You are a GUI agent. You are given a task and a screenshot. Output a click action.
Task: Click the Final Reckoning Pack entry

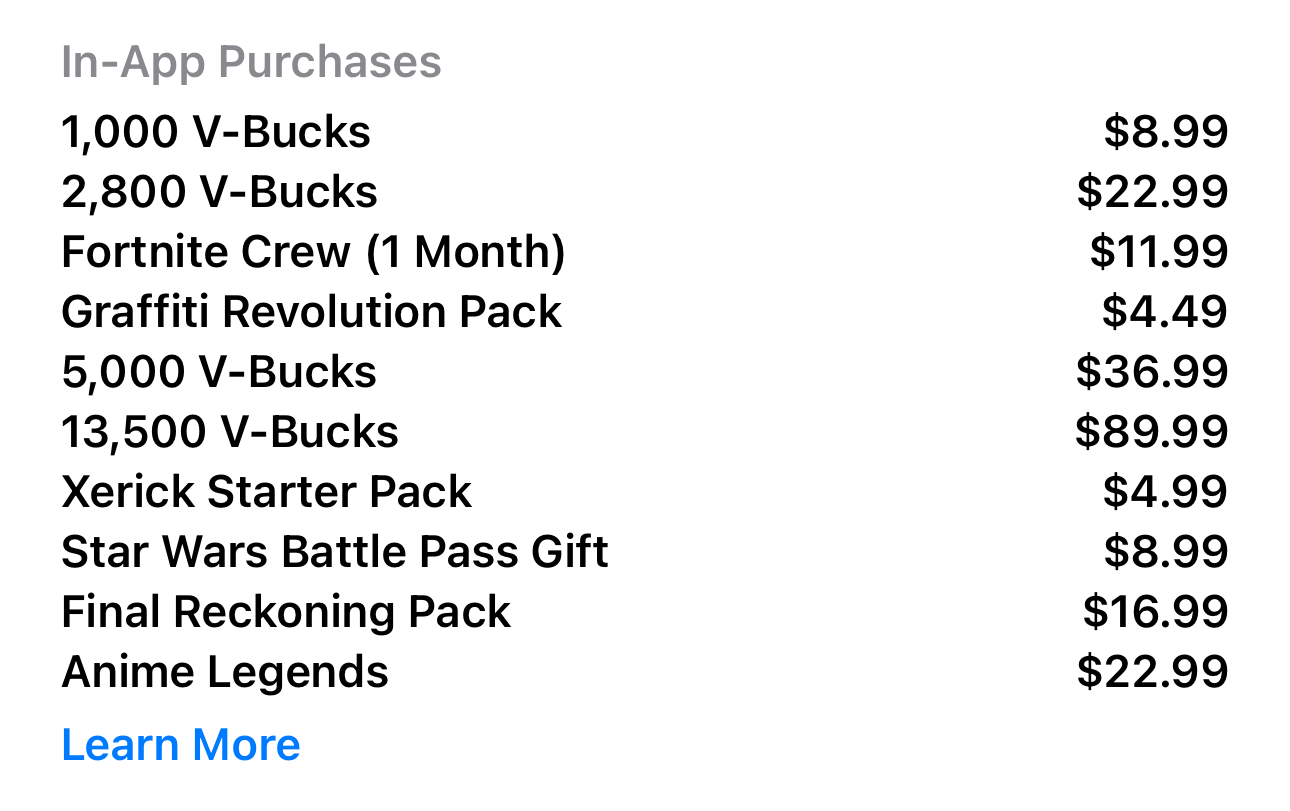click(286, 612)
